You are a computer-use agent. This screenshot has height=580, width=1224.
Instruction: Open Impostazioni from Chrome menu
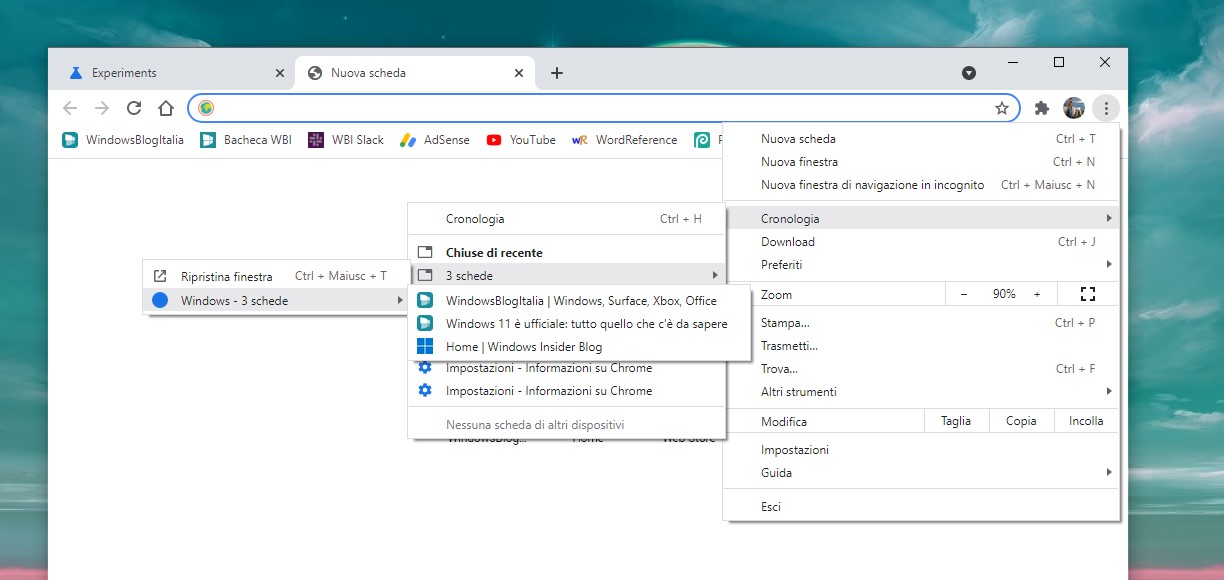(921, 450)
